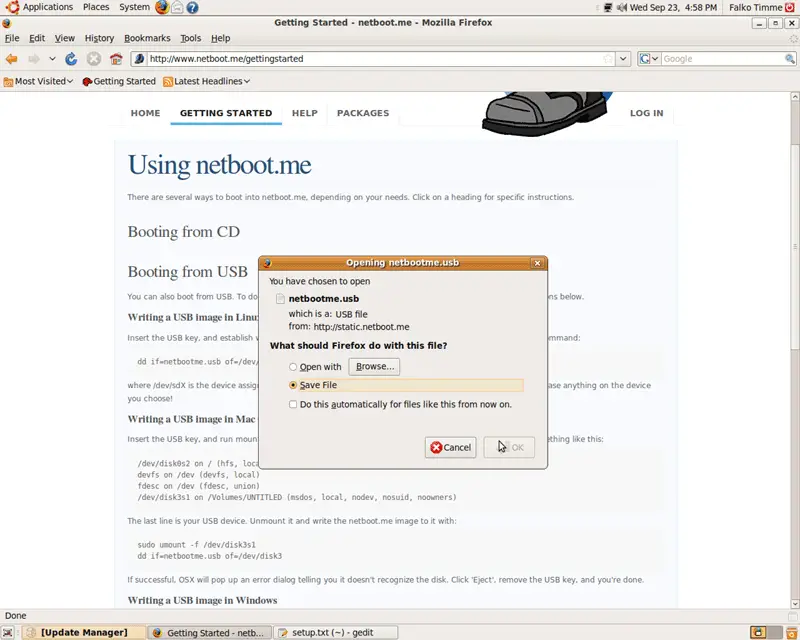Click OK in the download dialog
Image resolution: width=800 pixels, height=640 pixels.
(x=509, y=448)
